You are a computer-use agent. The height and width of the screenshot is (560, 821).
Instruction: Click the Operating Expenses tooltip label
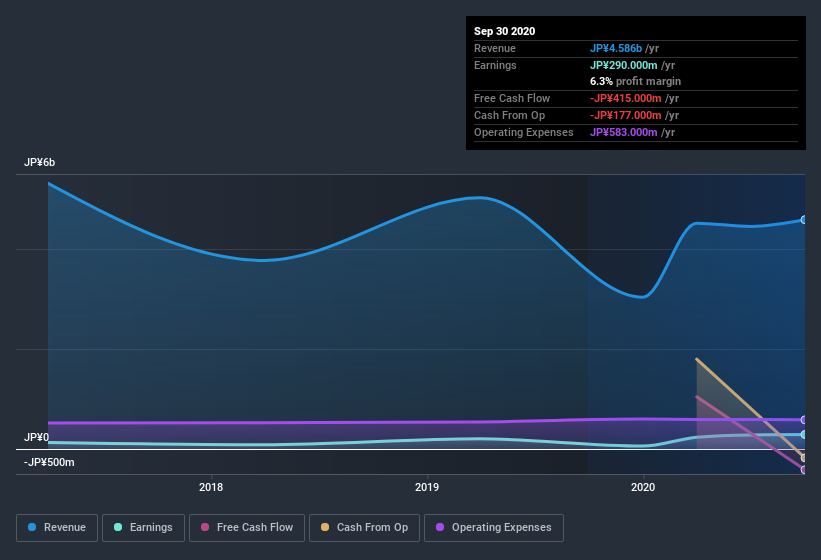tap(524, 132)
